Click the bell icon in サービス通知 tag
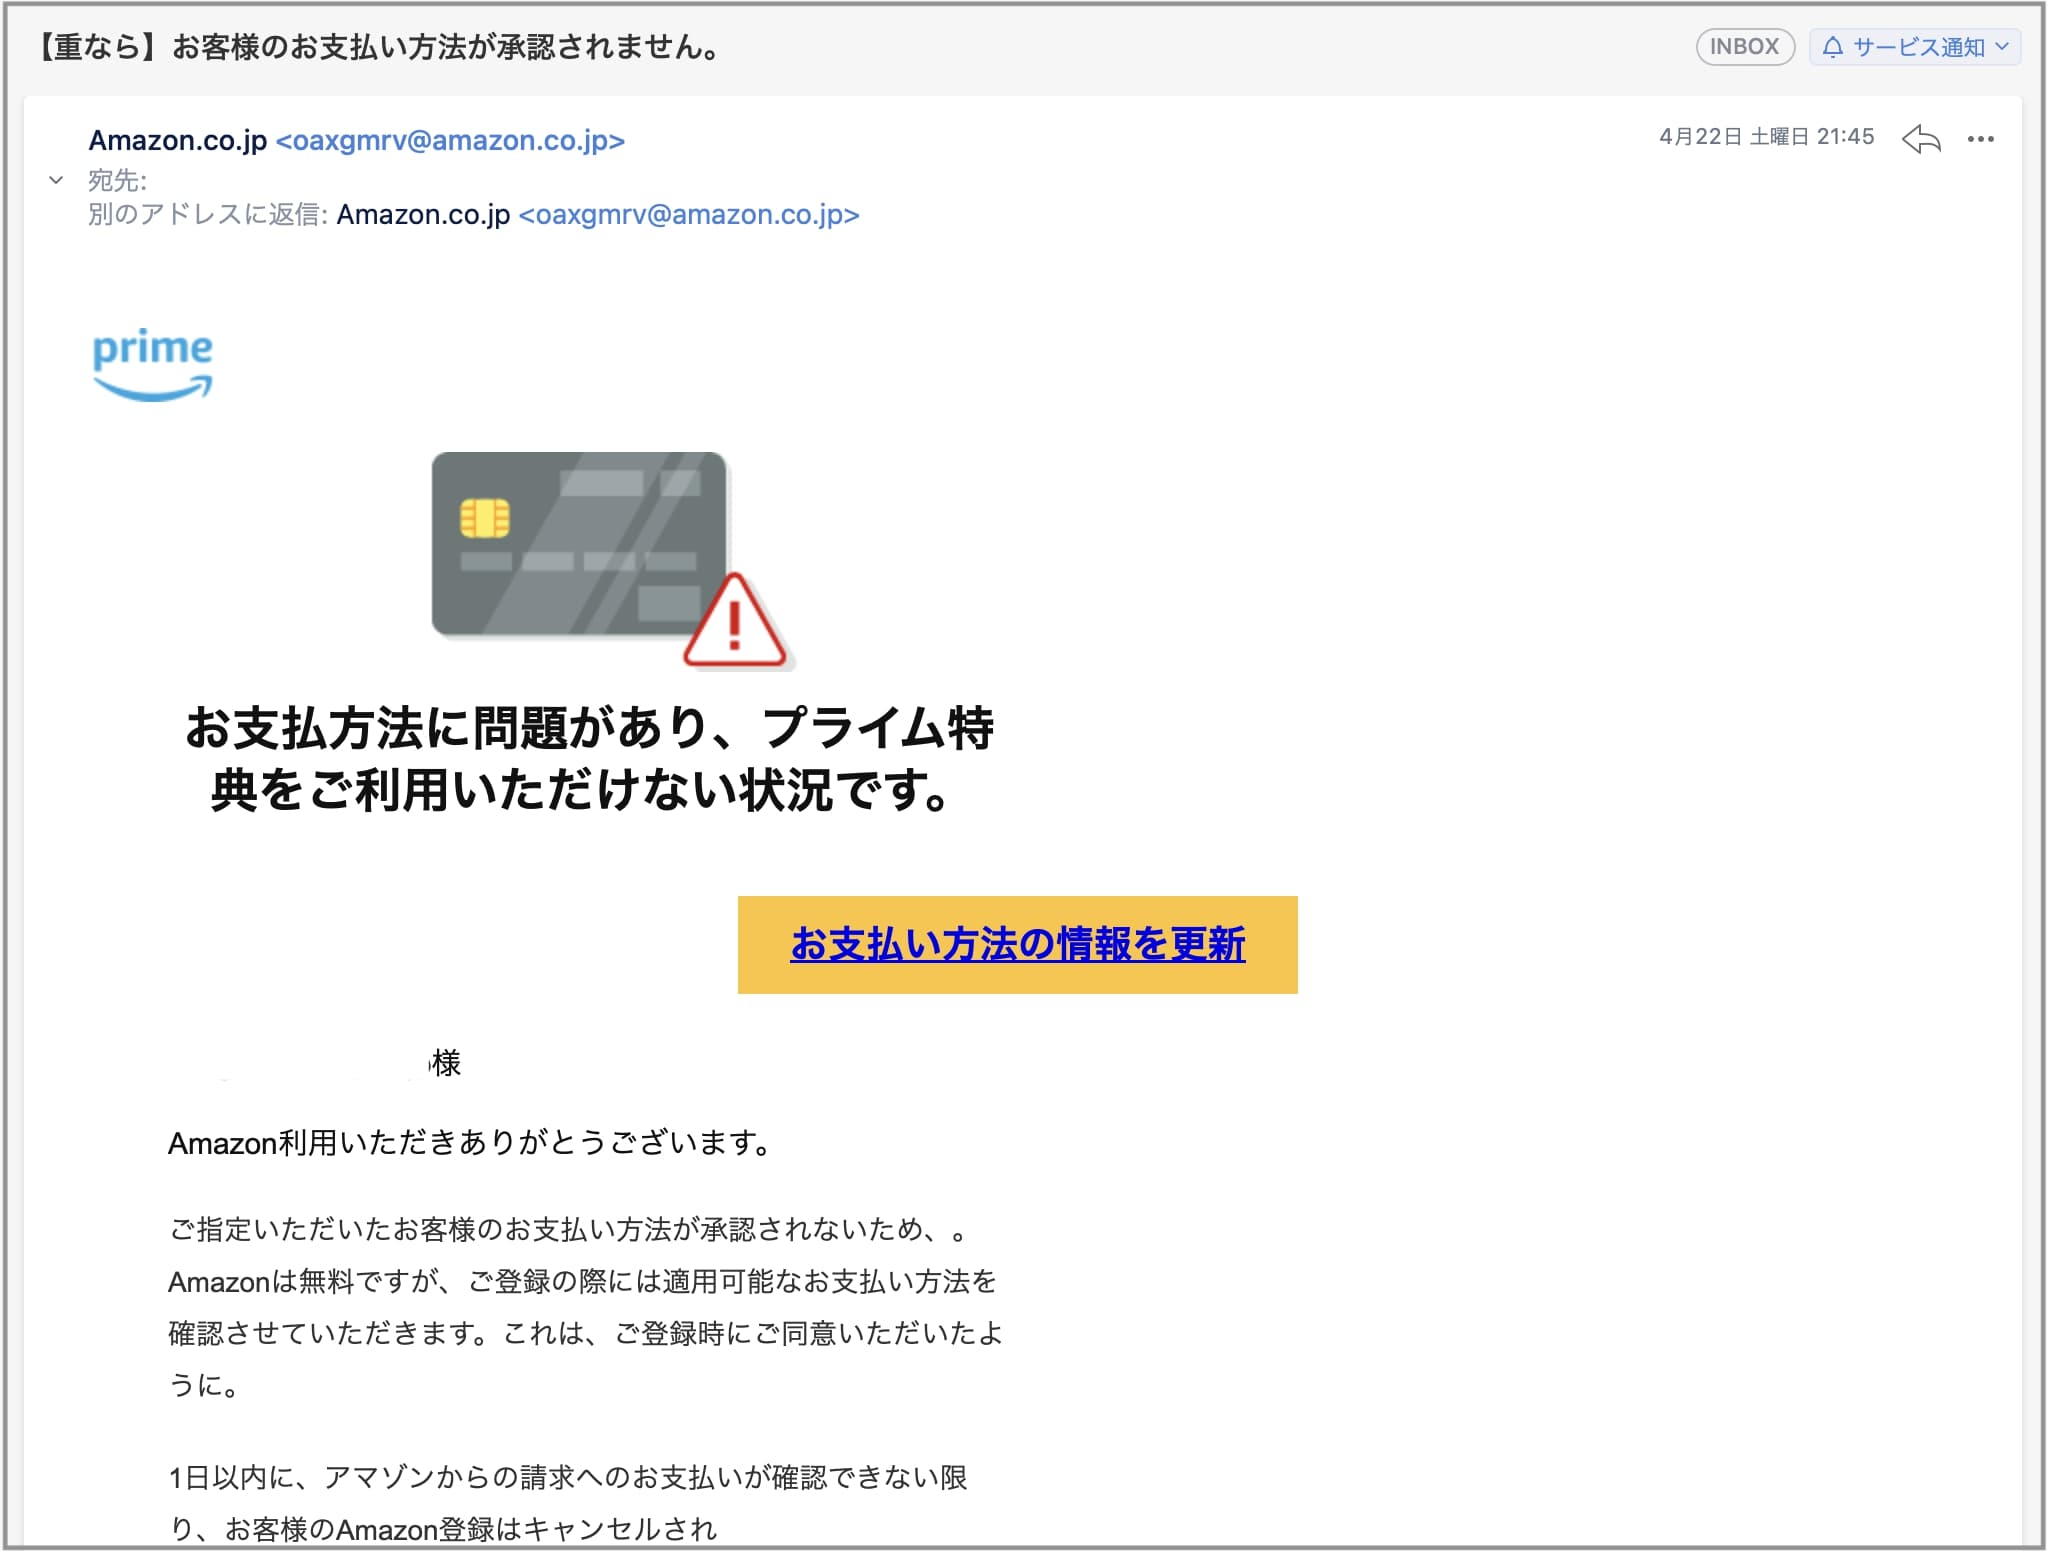Screen dimensions: 2047x1551 (x=1832, y=47)
